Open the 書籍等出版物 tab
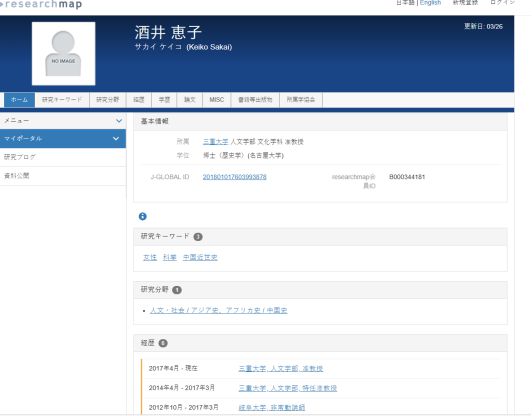This screenshot has height=416, width=532. [x=255, y=100]
